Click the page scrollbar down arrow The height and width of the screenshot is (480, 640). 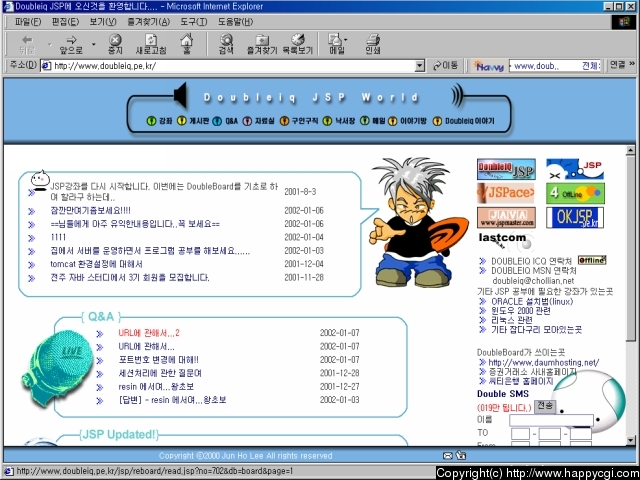[x=631, y=441]
